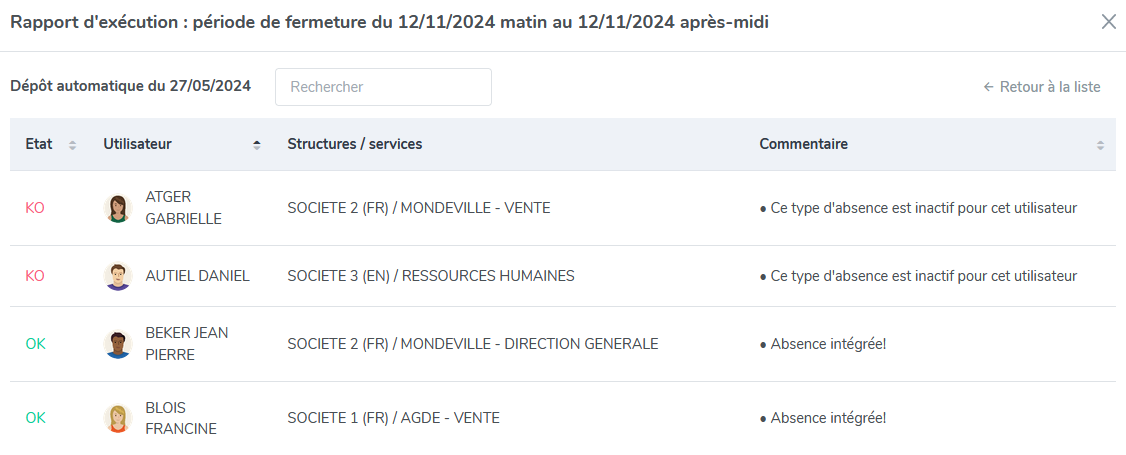Close the execution report dialog
Image resolution: width=1126 pixels, height=455 pixels.
tap(1109, 22)
